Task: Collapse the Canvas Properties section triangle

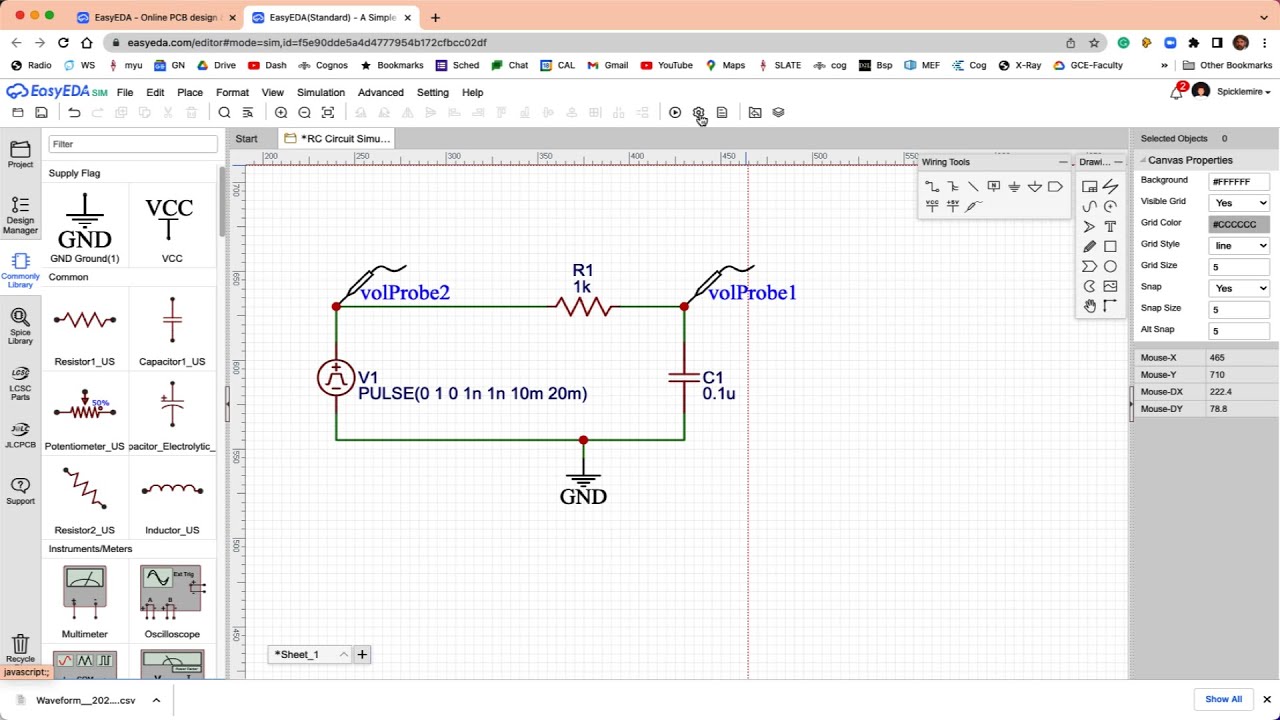Action: pos(1141,161)
